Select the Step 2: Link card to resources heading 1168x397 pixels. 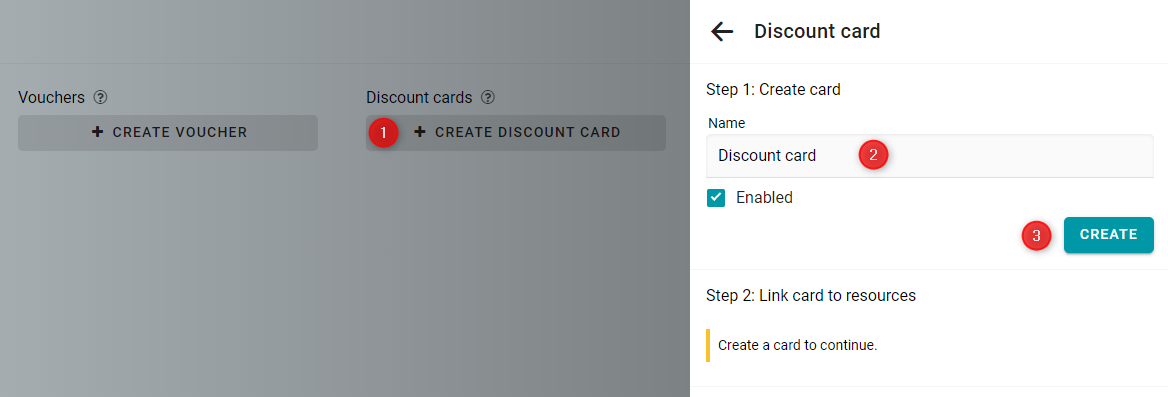point(810,296)
